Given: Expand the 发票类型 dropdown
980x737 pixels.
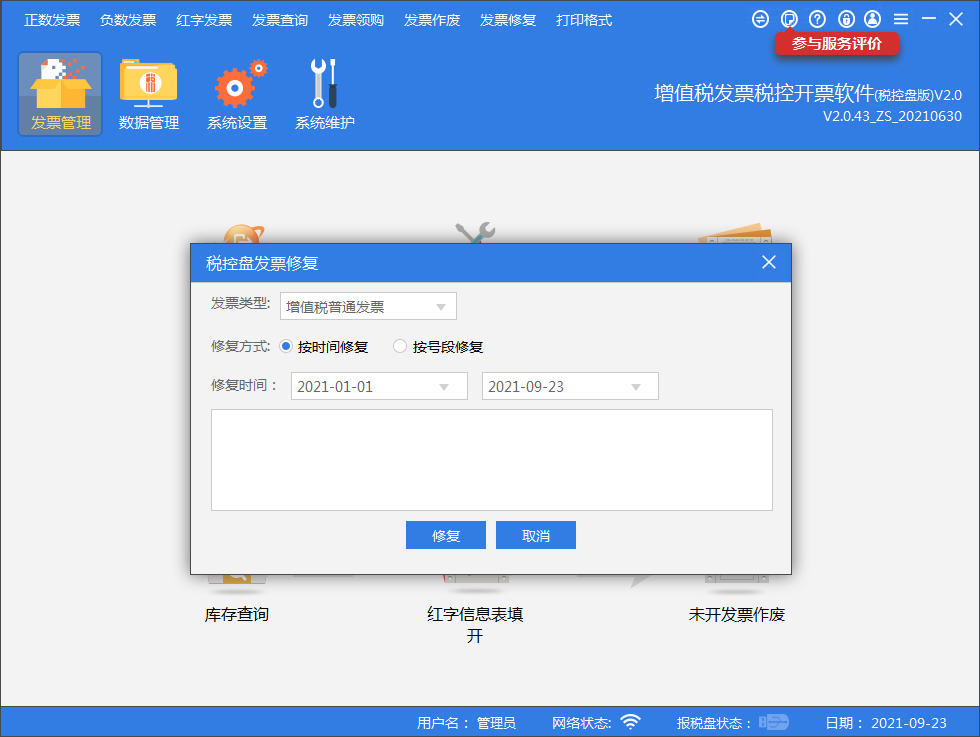Looking at the screenshot, I should (368, 306).
